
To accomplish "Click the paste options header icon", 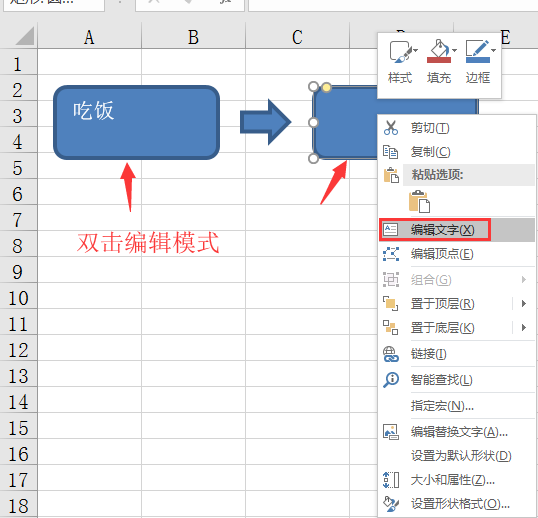I will click(391, 175).
